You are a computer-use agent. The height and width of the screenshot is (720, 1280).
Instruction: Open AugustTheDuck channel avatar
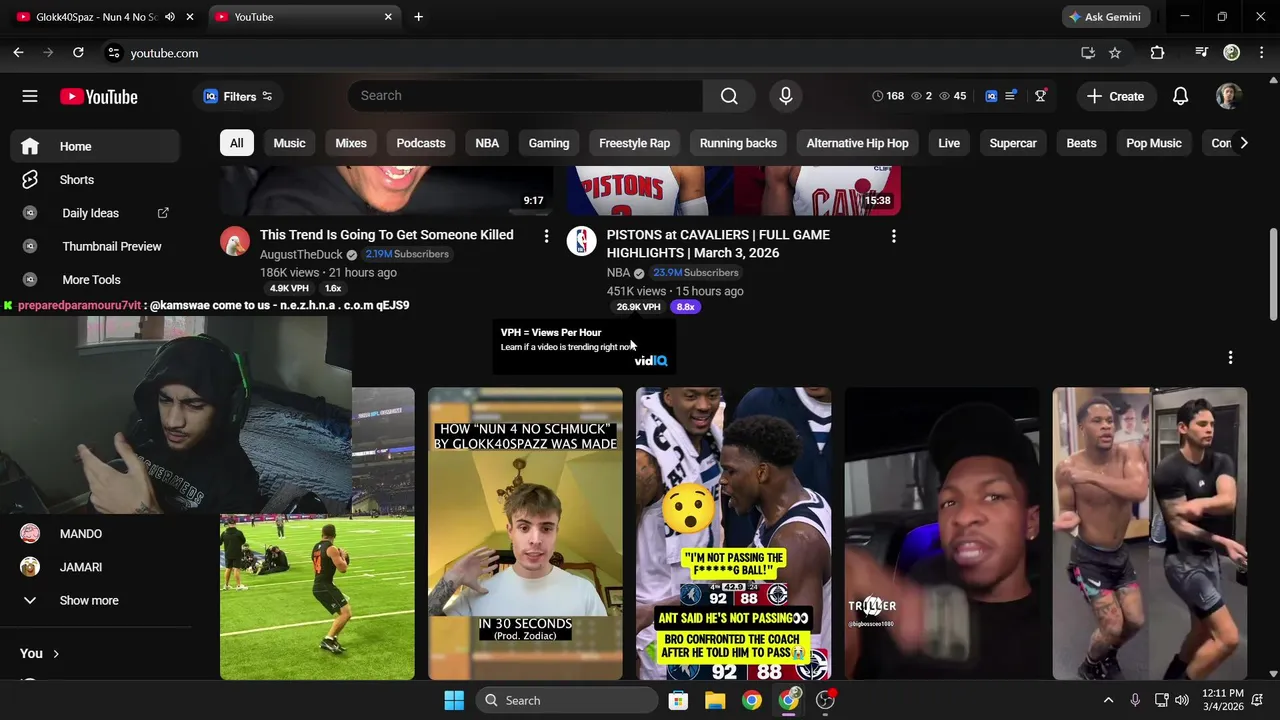tap(235, 241)
